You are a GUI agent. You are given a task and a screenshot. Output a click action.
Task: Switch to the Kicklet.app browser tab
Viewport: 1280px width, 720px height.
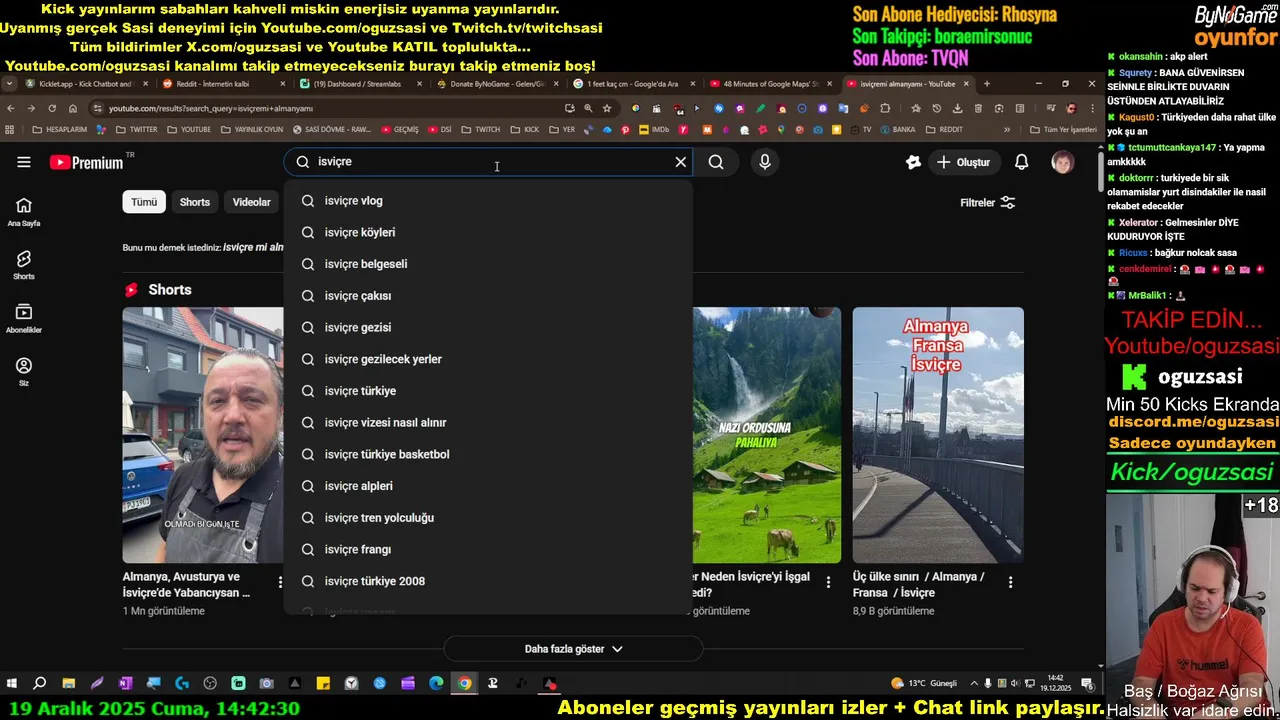pyautogui.click(x=87, y=84)
